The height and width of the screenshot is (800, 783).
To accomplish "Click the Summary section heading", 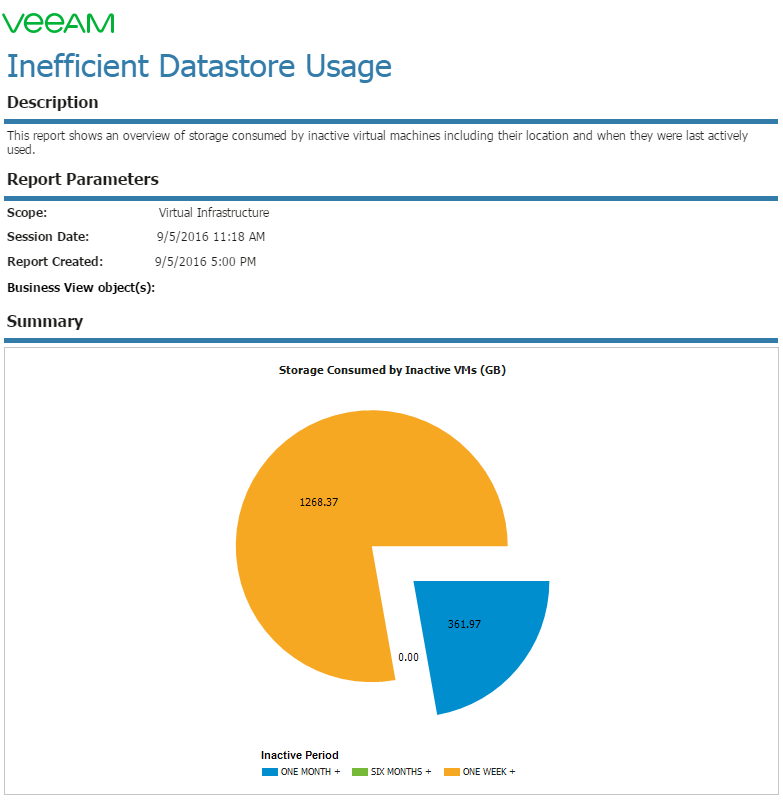I will (x=44, y=321).
